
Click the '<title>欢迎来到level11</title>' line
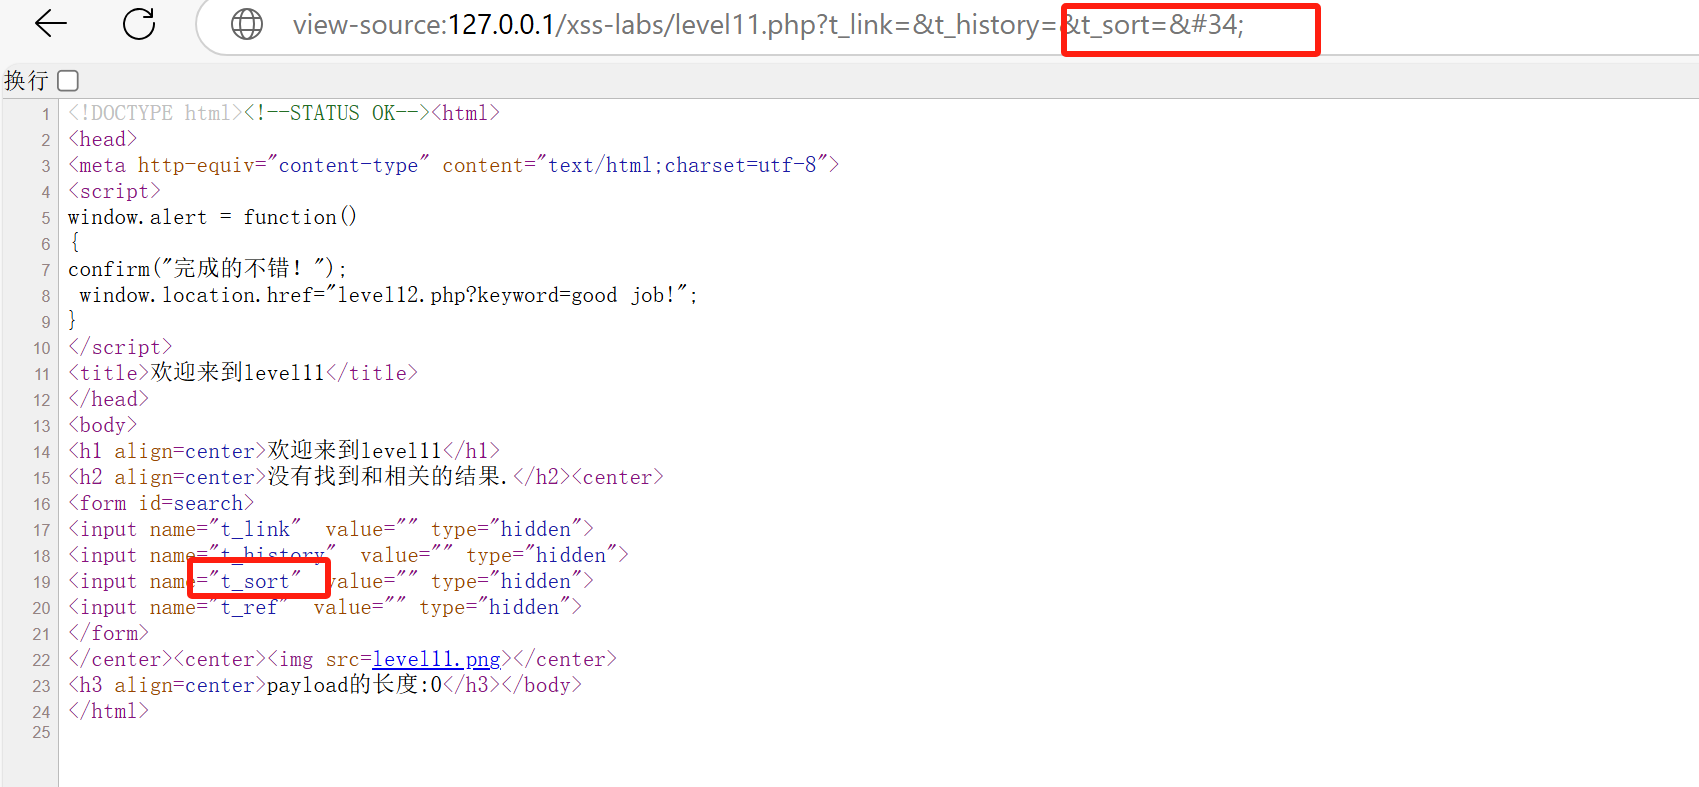(243, 373)
